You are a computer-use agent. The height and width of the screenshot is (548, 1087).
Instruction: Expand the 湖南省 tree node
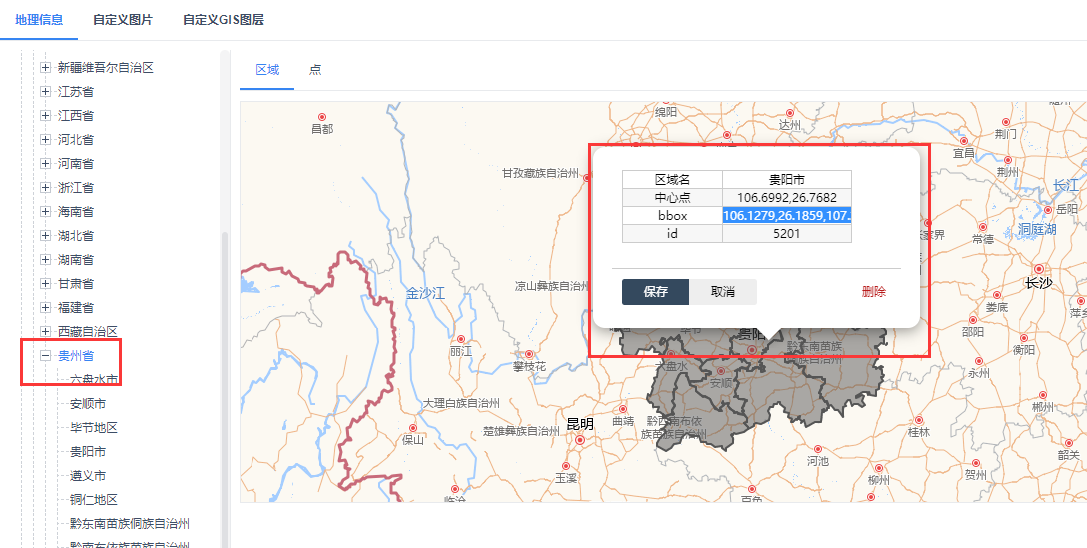46,259
